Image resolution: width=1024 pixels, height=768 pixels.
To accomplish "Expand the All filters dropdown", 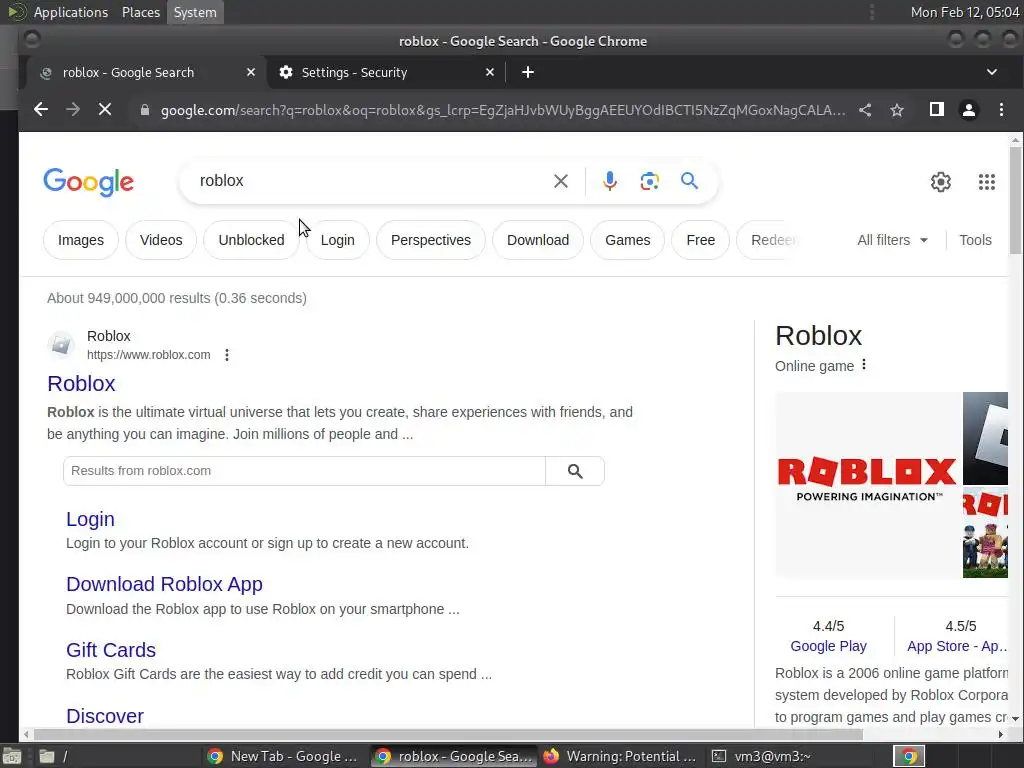I will point(892,240).
